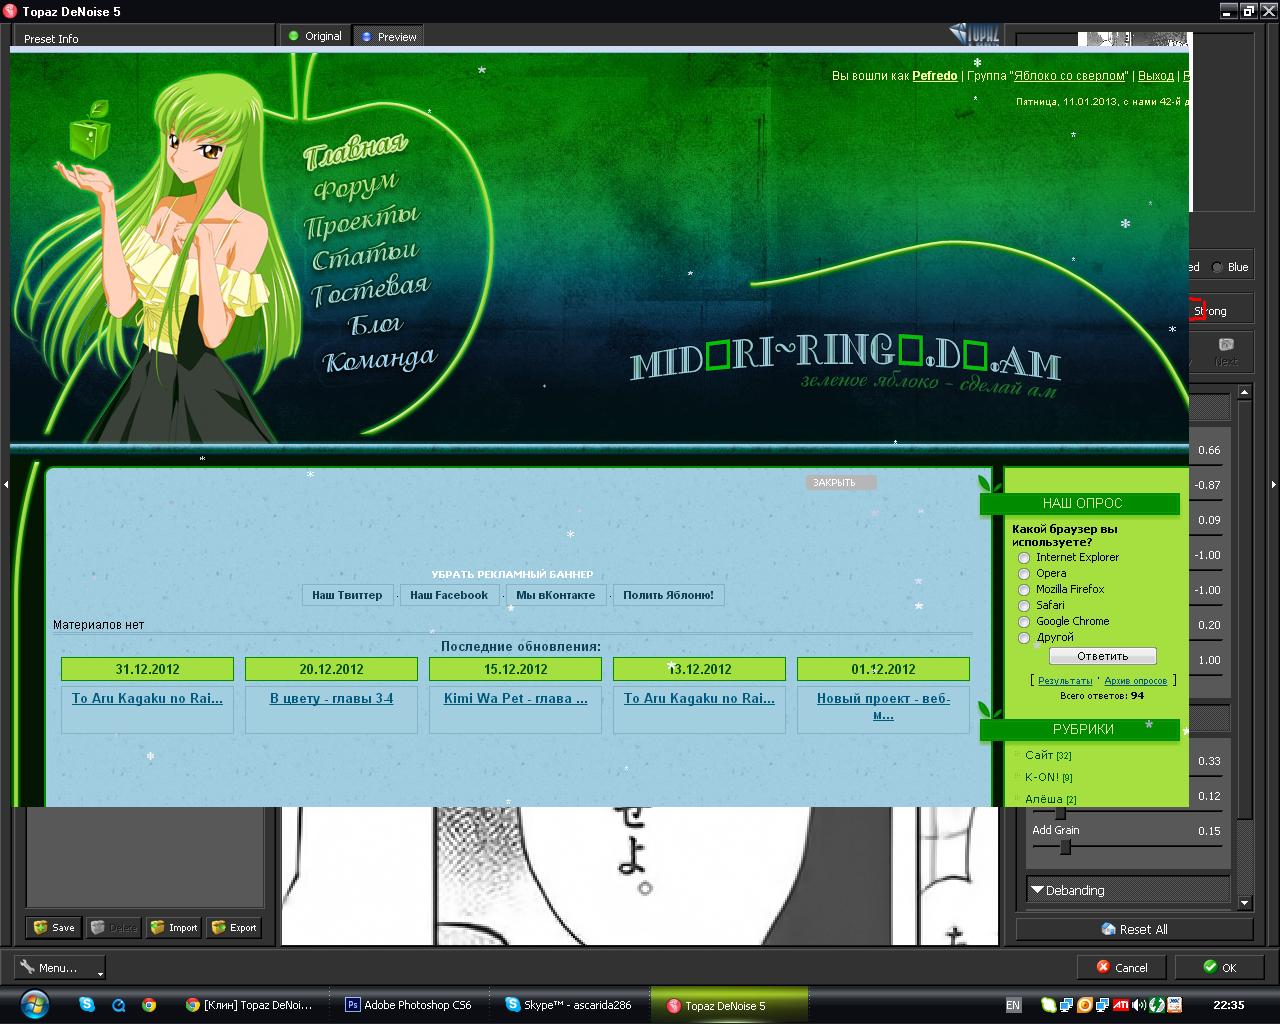Launch Skype from quick launch
Image resolution: width=1280 pixels, height=1024 pixels.
click(87, 1005)
